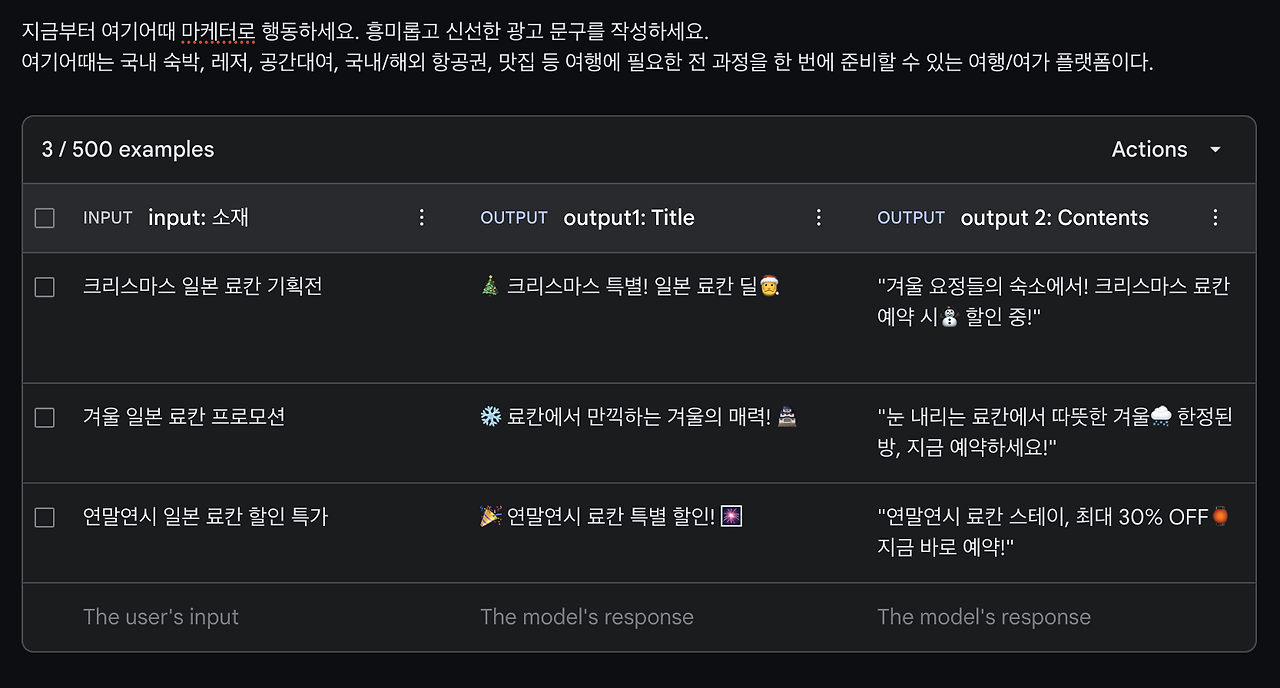1280x688 pixels.
Task: Check the select-all checkbox in the header row
Action: pyautogui.click(x=44, y=217)
